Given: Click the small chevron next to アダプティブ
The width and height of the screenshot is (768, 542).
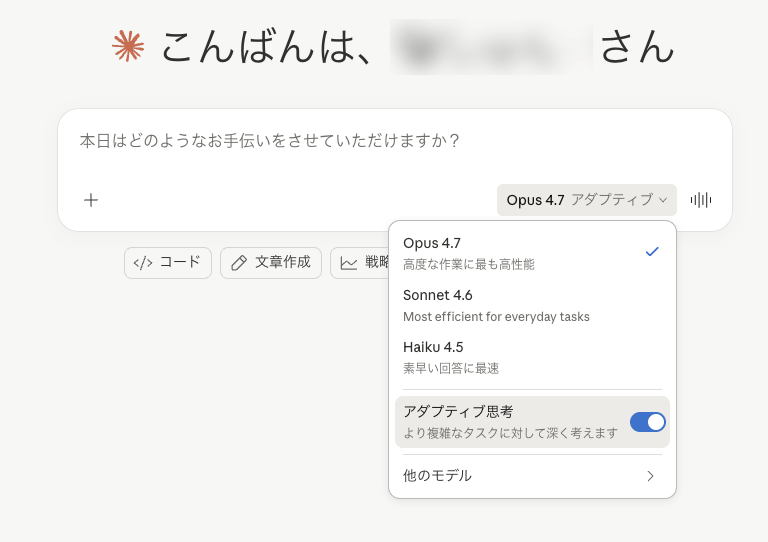Looking at the screenshot, I should pyautogui.click(x=663, y=200).
